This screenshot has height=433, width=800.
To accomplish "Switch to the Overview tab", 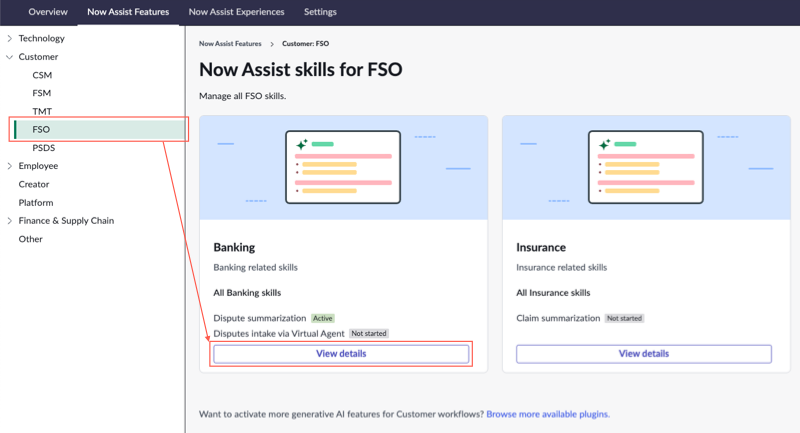I will coord(48,12).
